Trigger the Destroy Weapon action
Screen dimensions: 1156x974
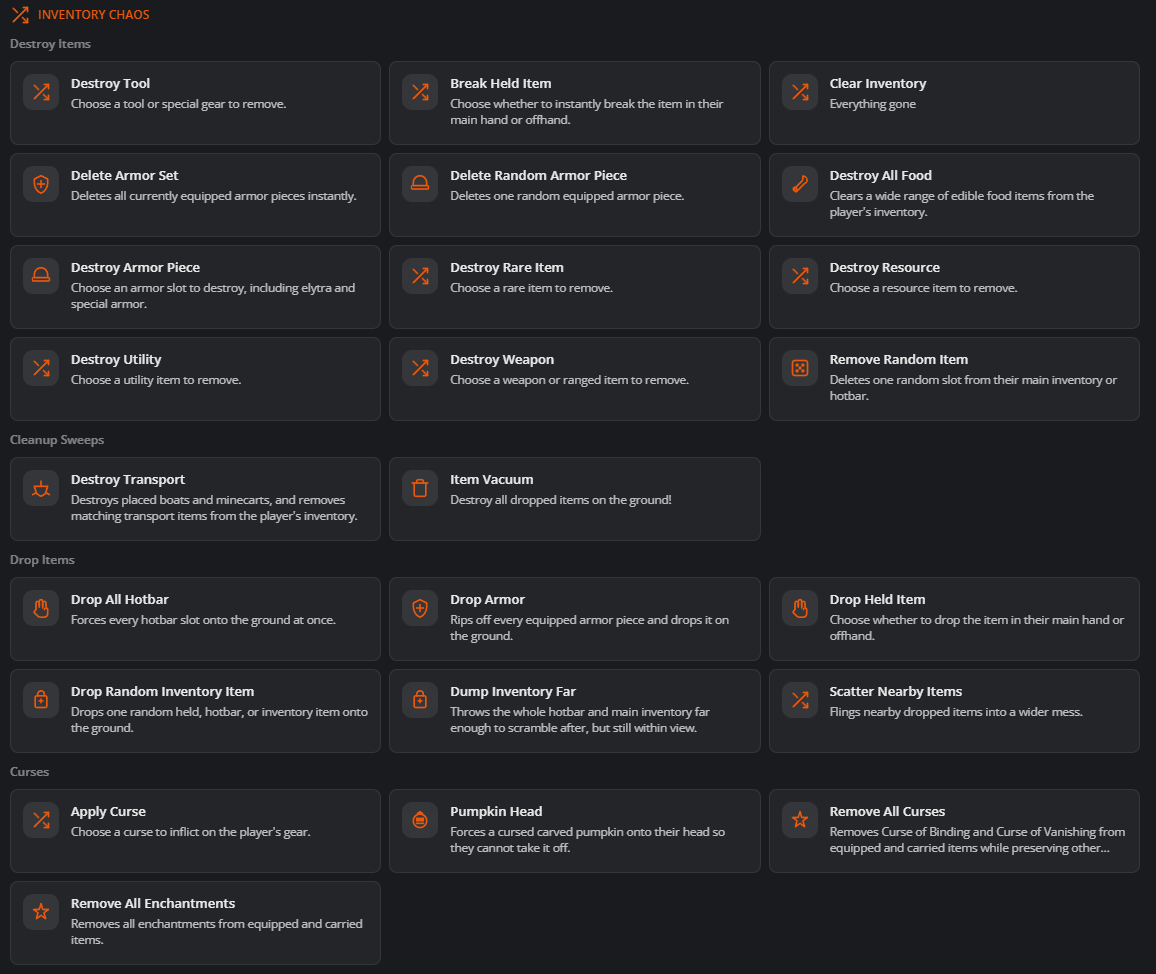(575, 379)
